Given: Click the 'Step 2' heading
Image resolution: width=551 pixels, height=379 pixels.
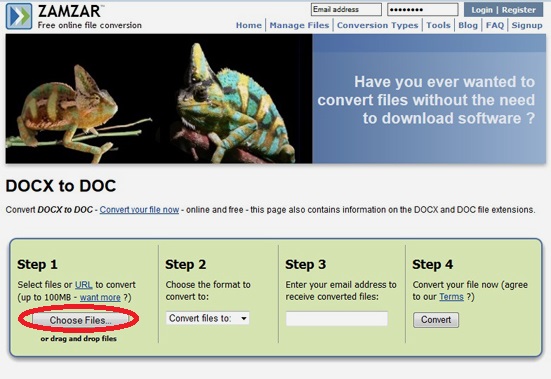Looking at the screenshot, I should click(x=186, y=264).
